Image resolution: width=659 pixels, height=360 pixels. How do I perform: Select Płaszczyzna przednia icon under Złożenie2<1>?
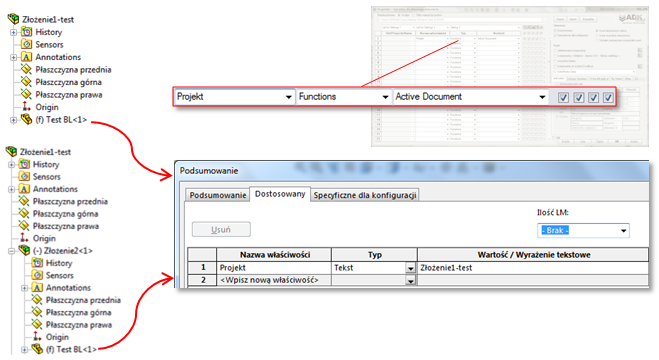(x=37, y=300)
